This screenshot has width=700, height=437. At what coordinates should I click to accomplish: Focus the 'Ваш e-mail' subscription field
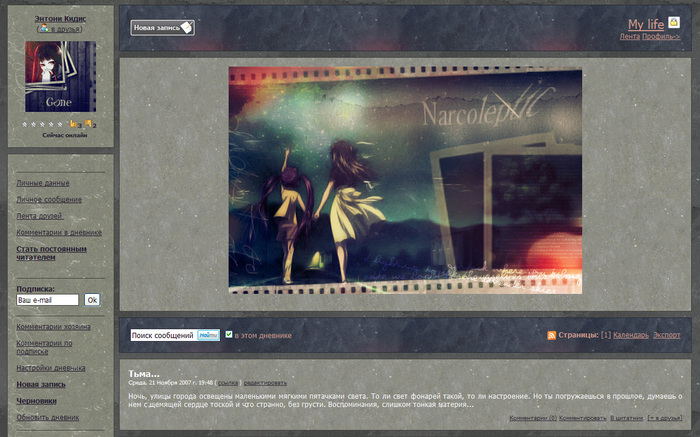pos(47,300)
